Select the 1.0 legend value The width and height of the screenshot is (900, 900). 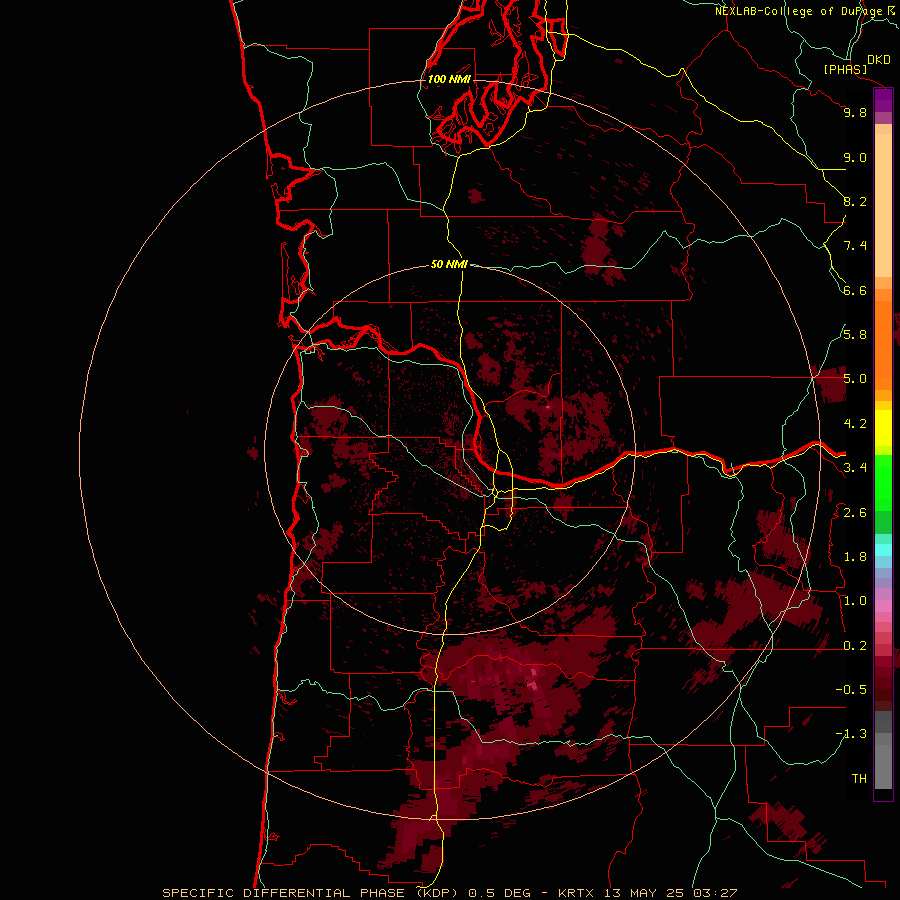click(x=855, y=601)
